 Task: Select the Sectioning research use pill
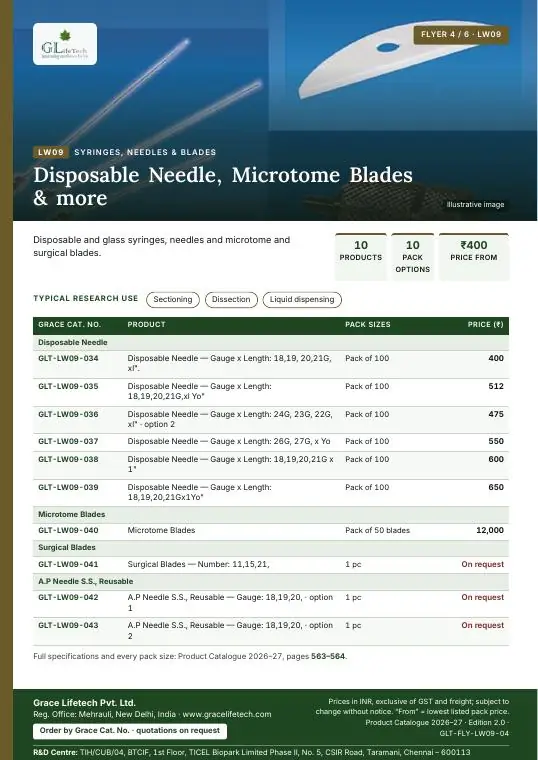point(173,300)
